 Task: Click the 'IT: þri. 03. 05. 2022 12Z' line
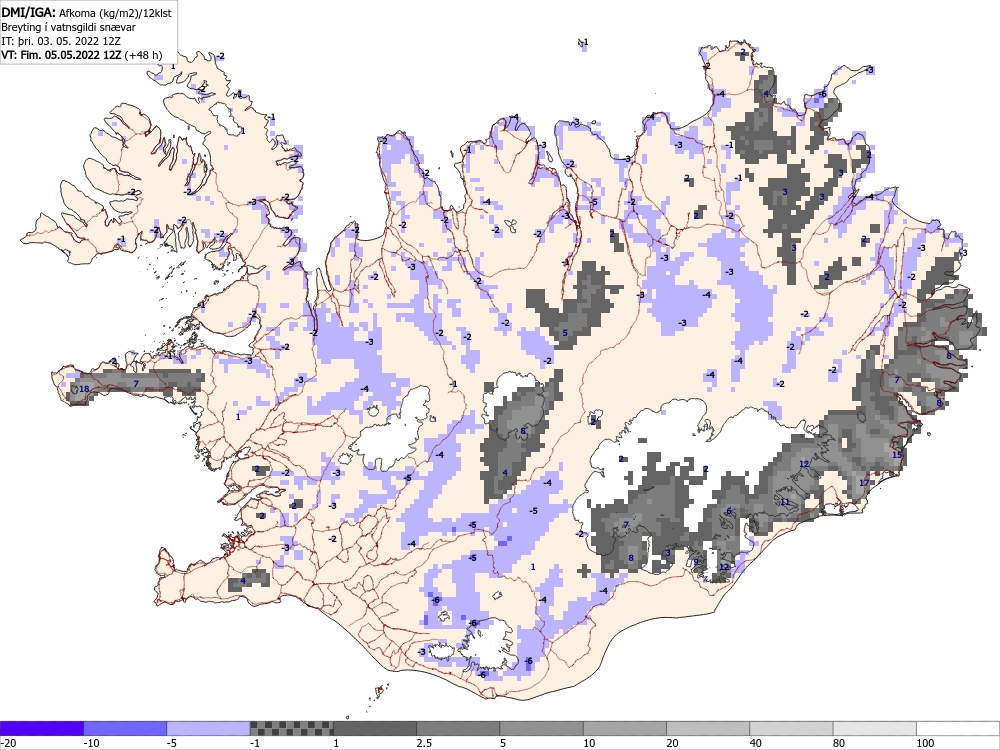click(61, 41)
